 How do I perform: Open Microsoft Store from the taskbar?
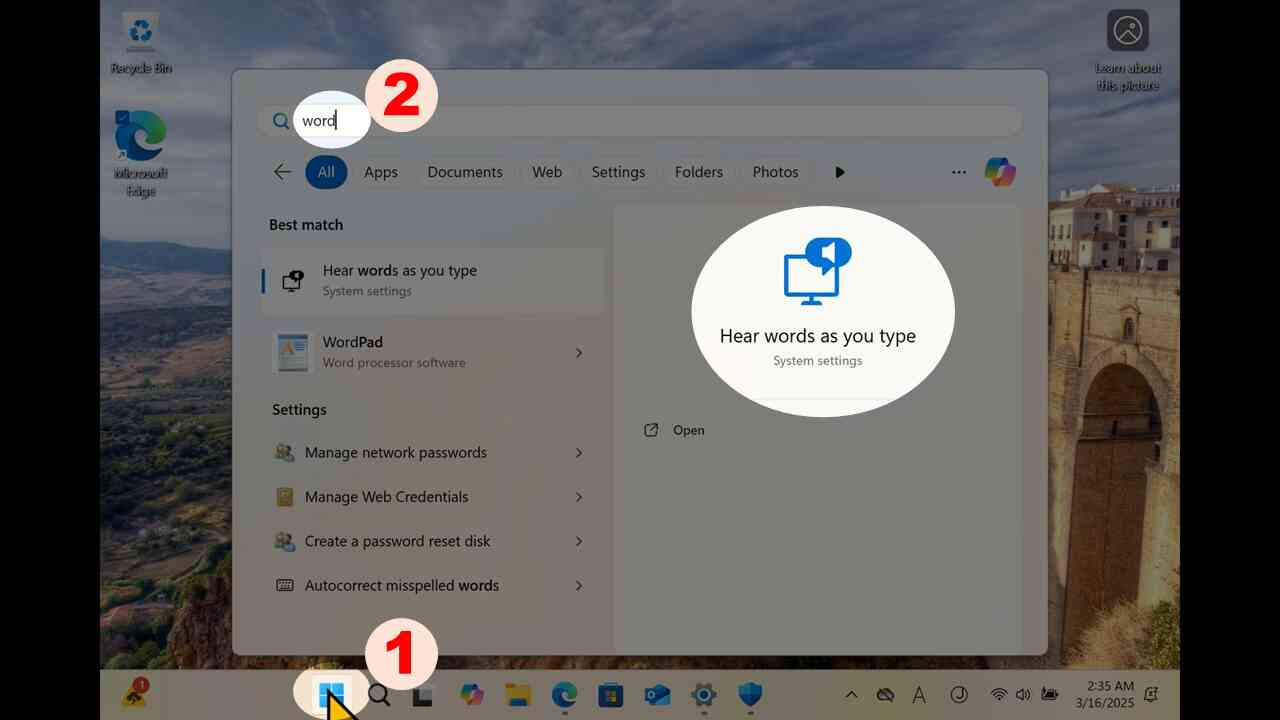point(611,695)
